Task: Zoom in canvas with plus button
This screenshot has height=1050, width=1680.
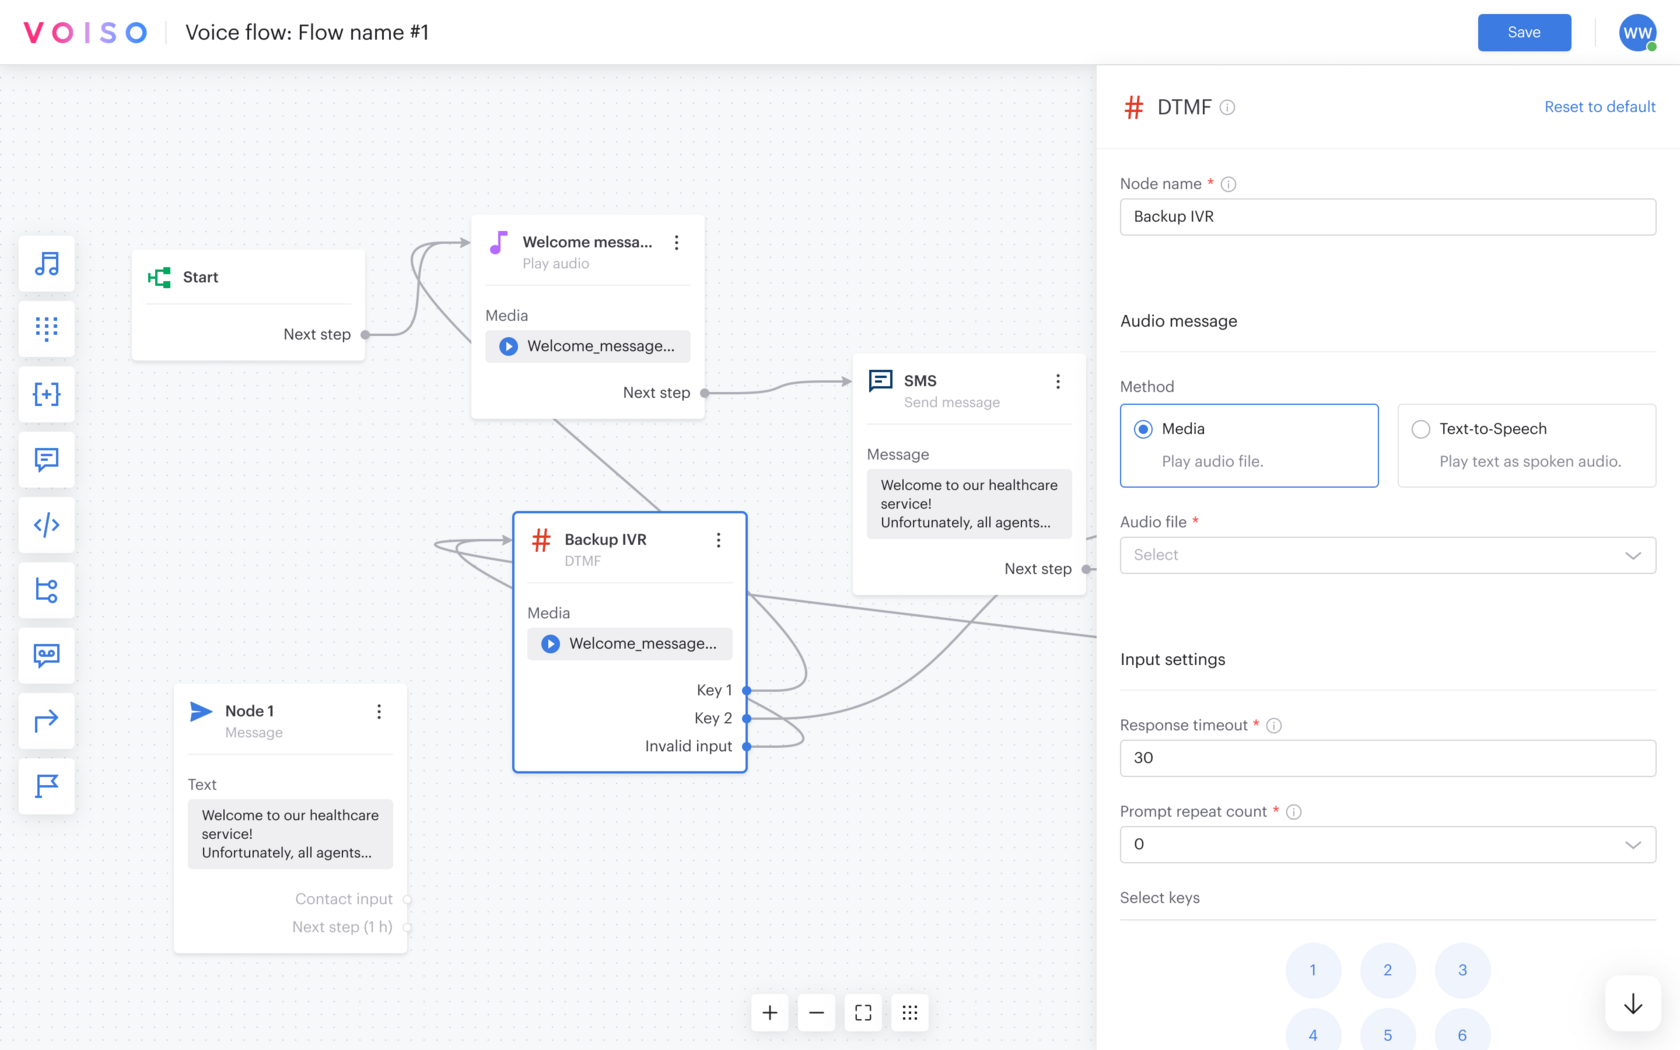Action: (770, 1013)
